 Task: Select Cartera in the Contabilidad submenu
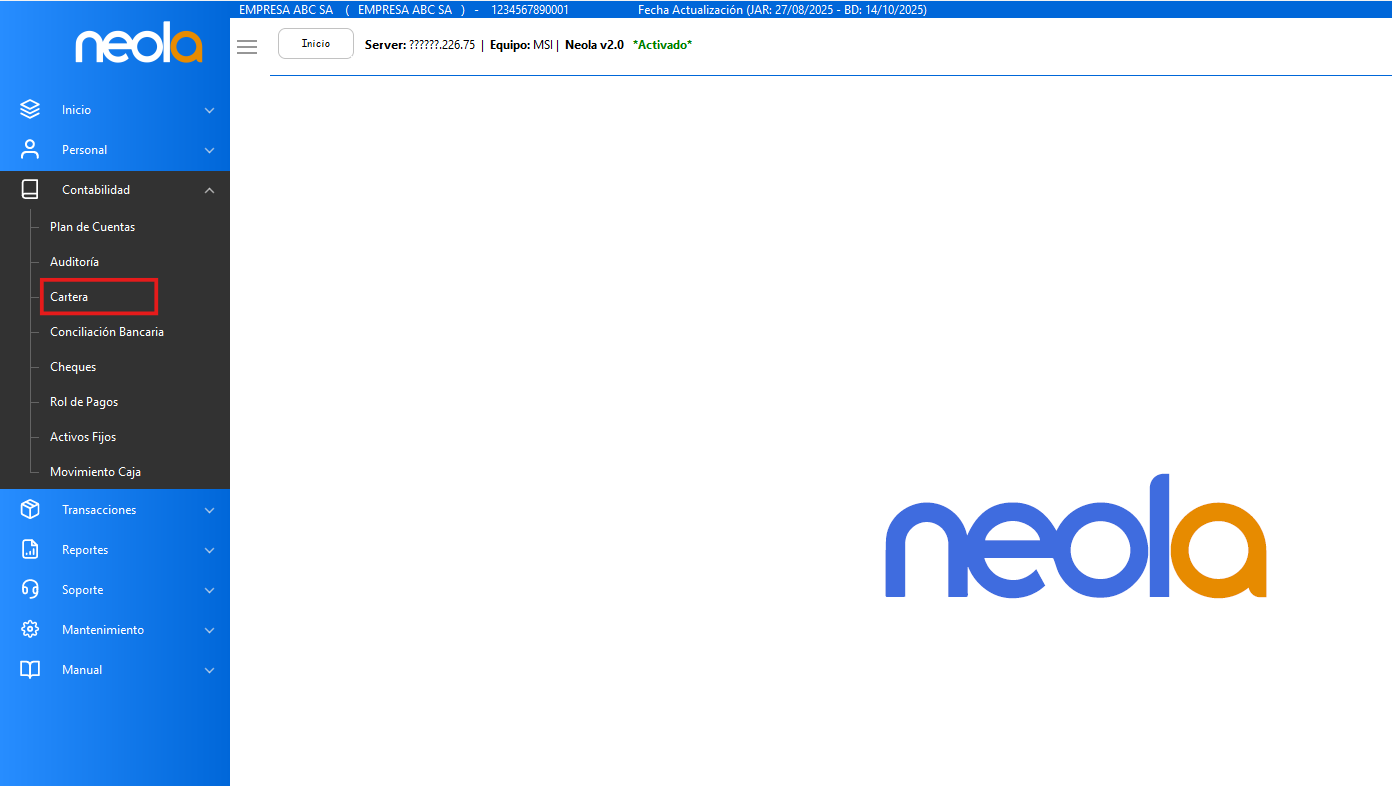[69, 297]
